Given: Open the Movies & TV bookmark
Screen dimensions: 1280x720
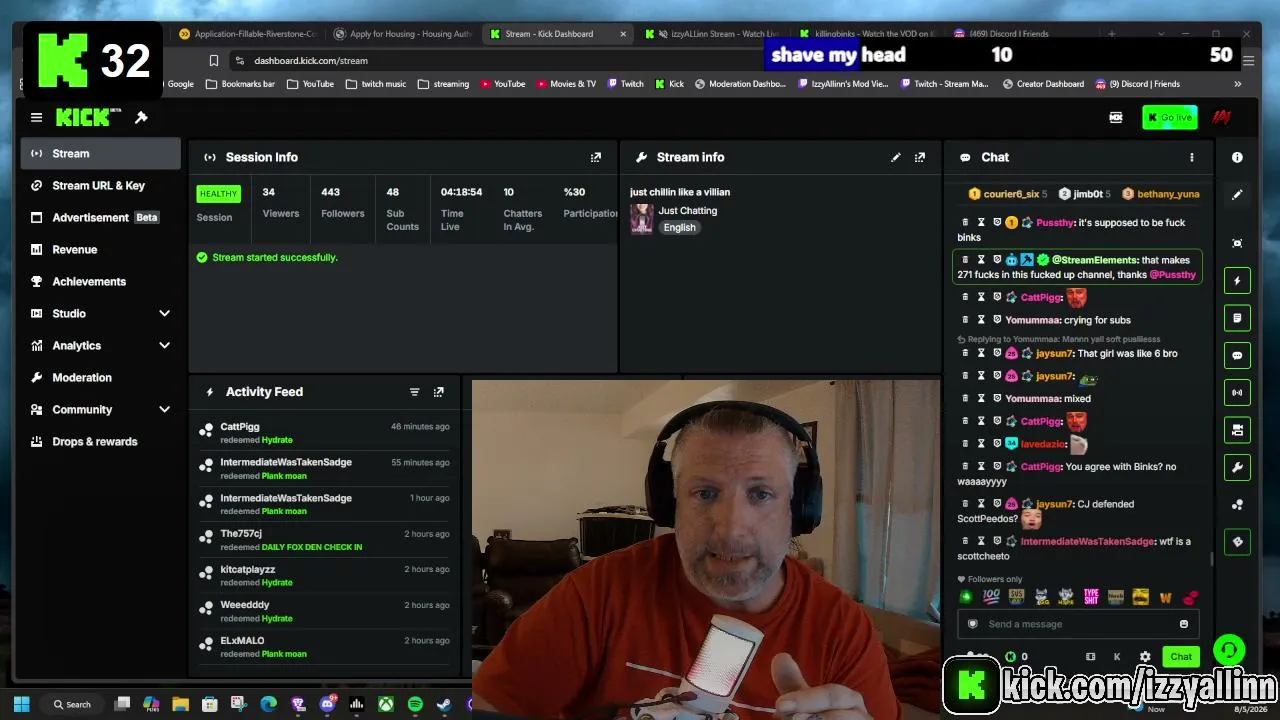Looking at the screenshot, I should click(566, 84).
